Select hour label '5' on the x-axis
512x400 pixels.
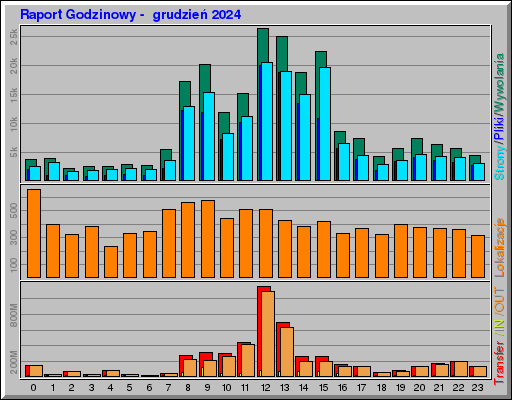click(129, 388)
